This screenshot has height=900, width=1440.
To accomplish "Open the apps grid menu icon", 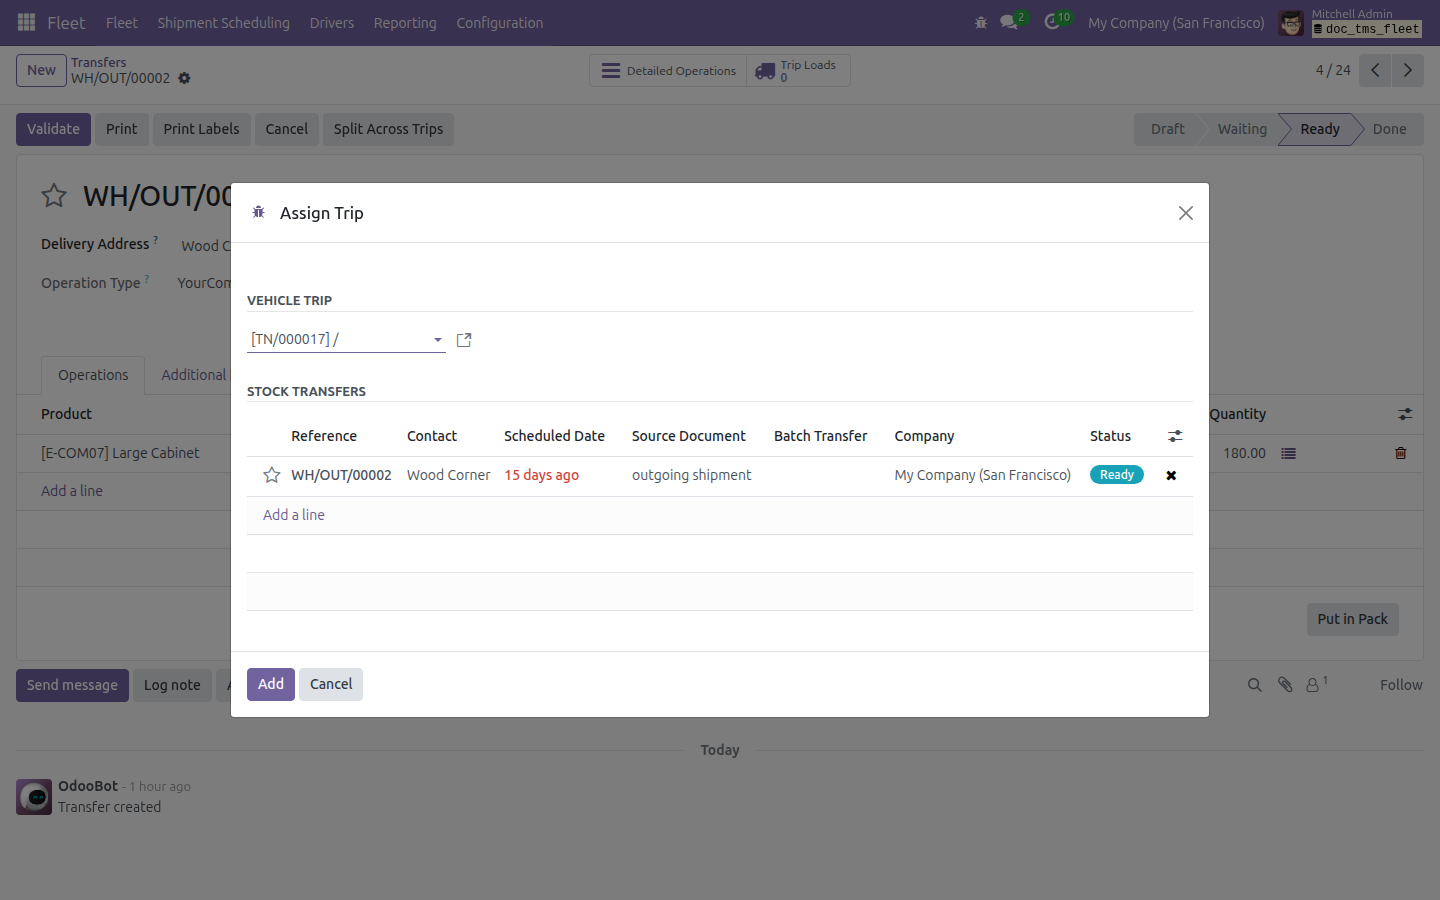I will click(x=27, y=22).
